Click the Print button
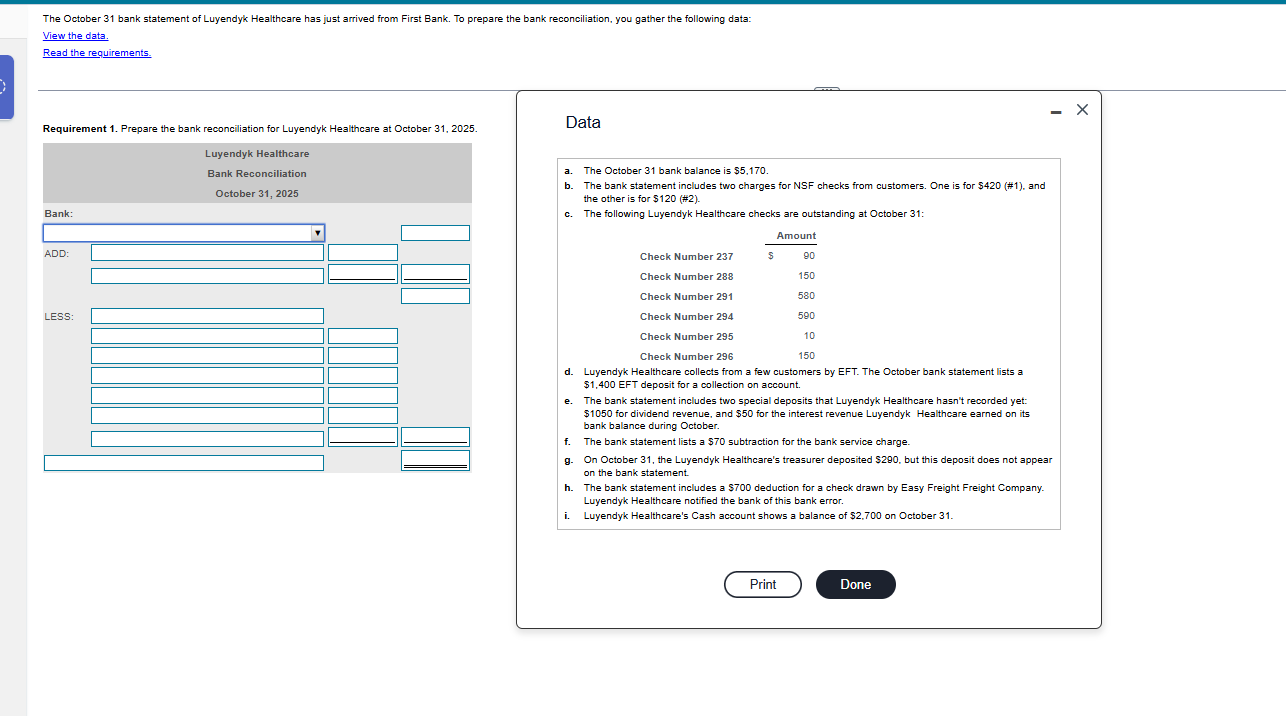The width and height of the screenshot is (1286, 716). tap(762, 584)
